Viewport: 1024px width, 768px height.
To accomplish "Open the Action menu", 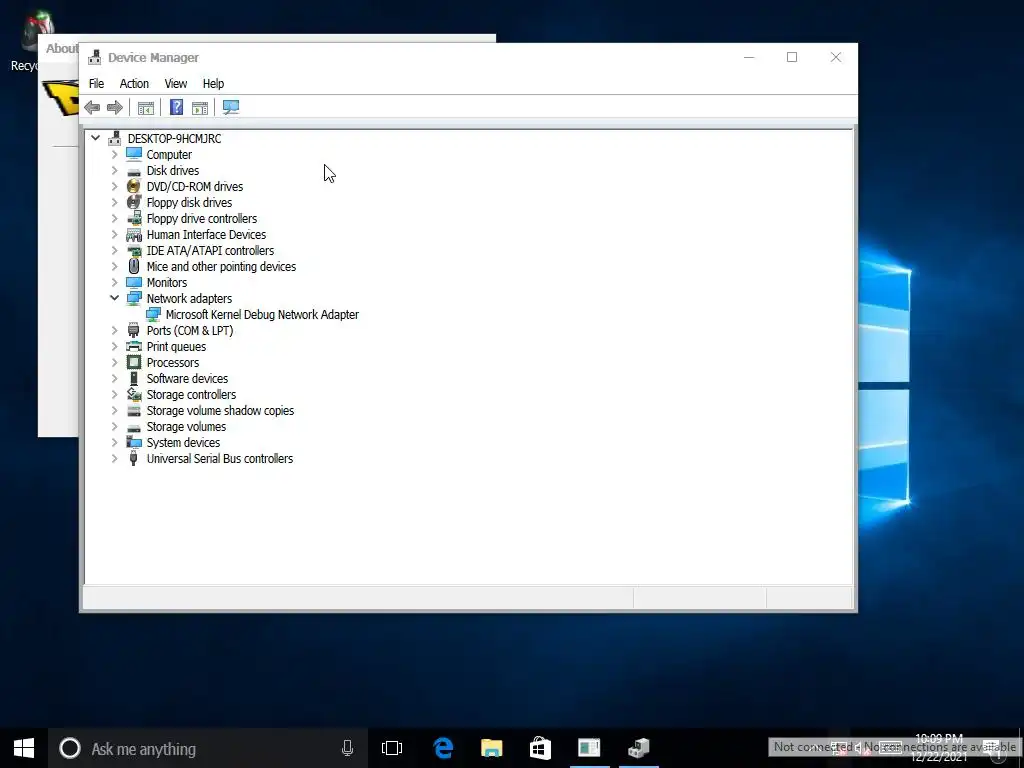I will pyautogui.click(x=134, y=84).
